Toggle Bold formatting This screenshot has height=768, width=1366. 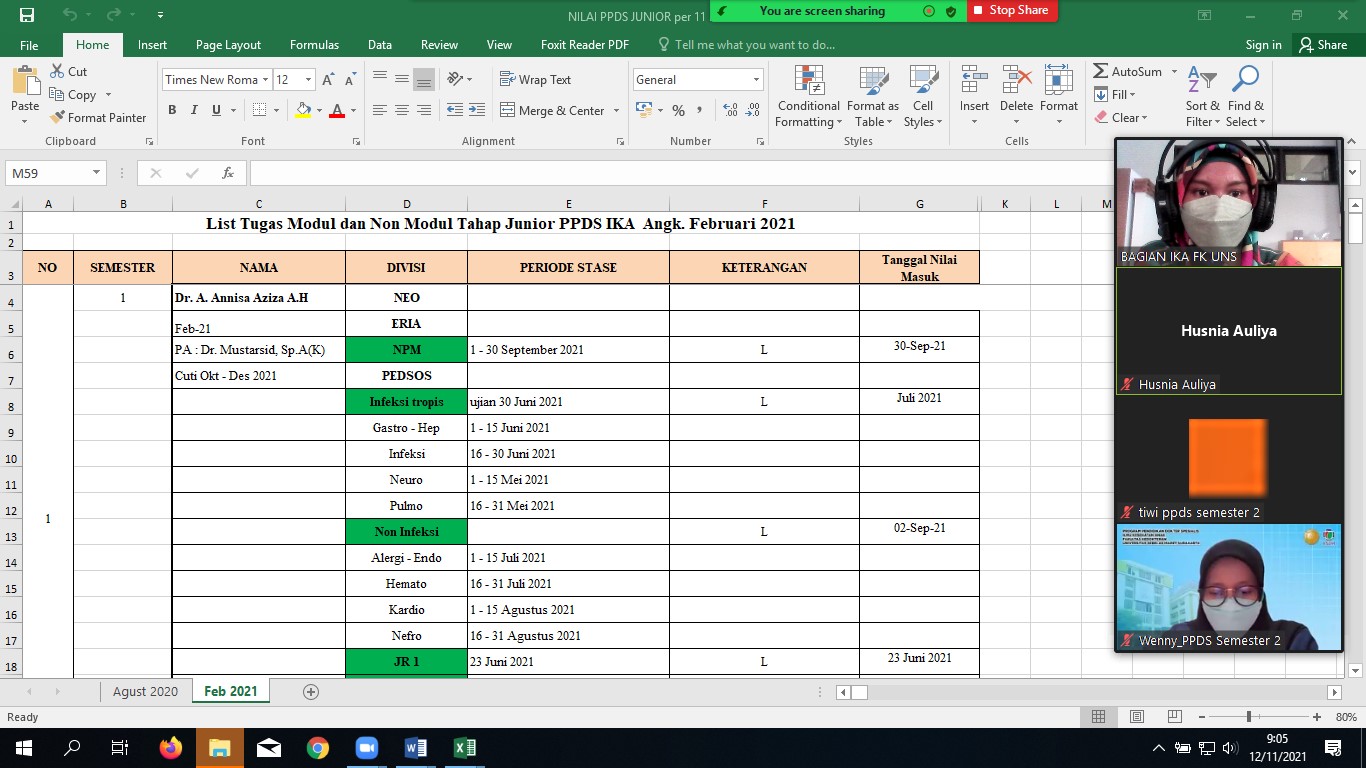(x=172, y=111)
